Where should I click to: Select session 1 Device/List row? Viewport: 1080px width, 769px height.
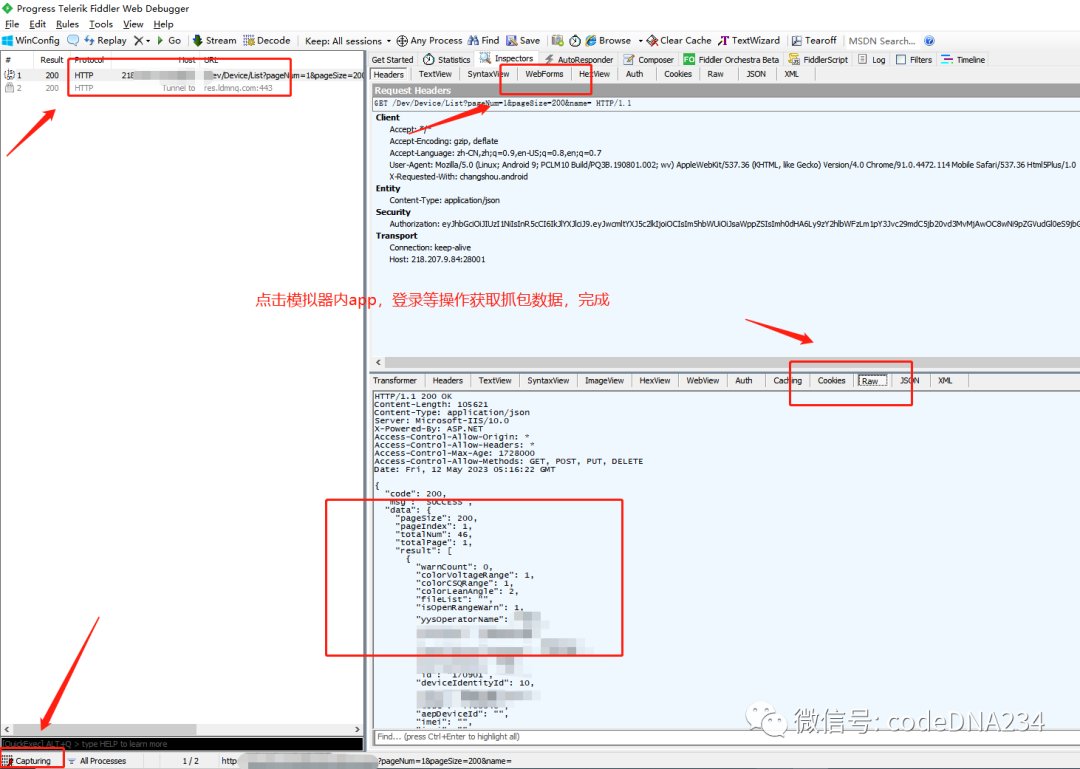click(183, 75)
